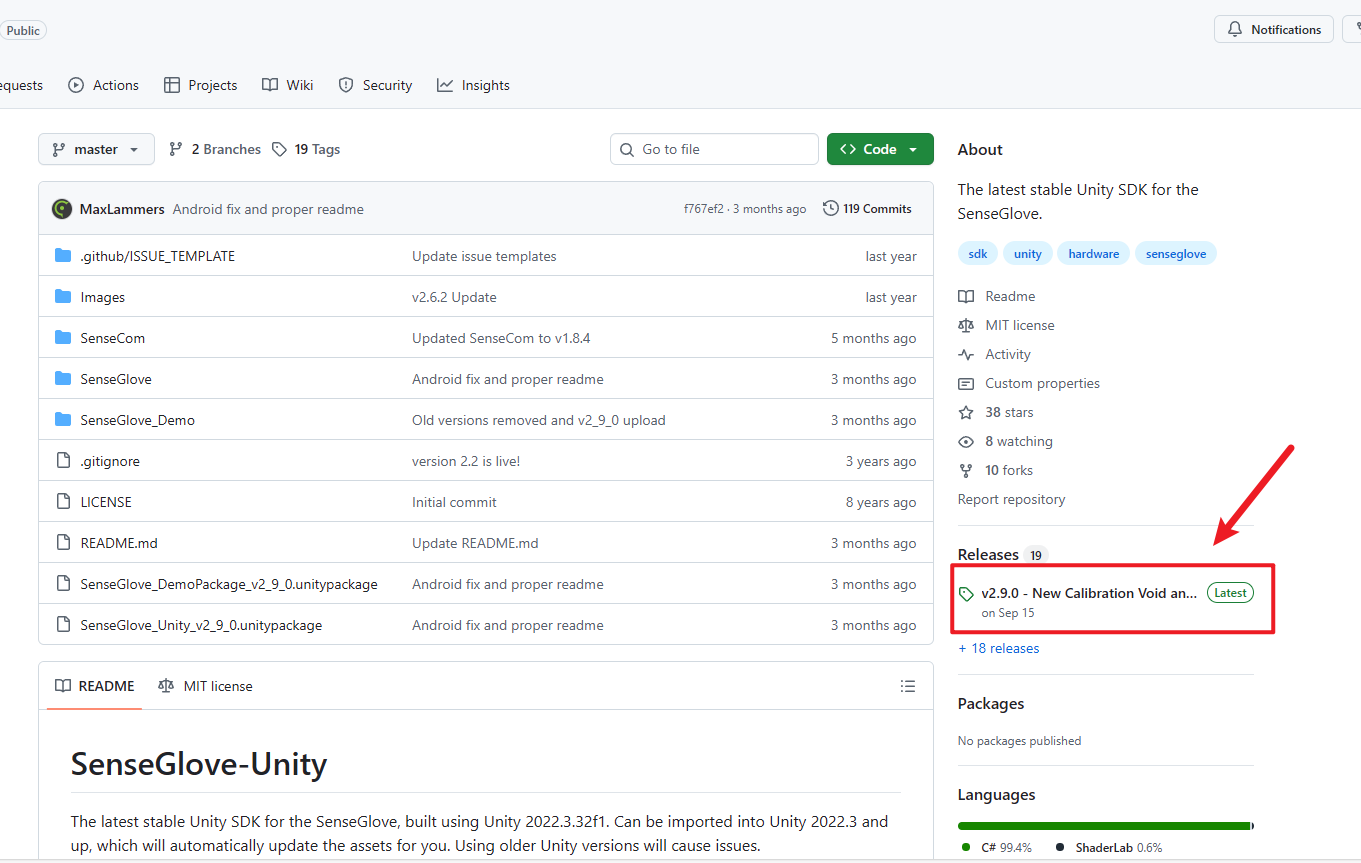Select the senseglove topic tag
The image size is (1361, 863).
[1175, 254]
